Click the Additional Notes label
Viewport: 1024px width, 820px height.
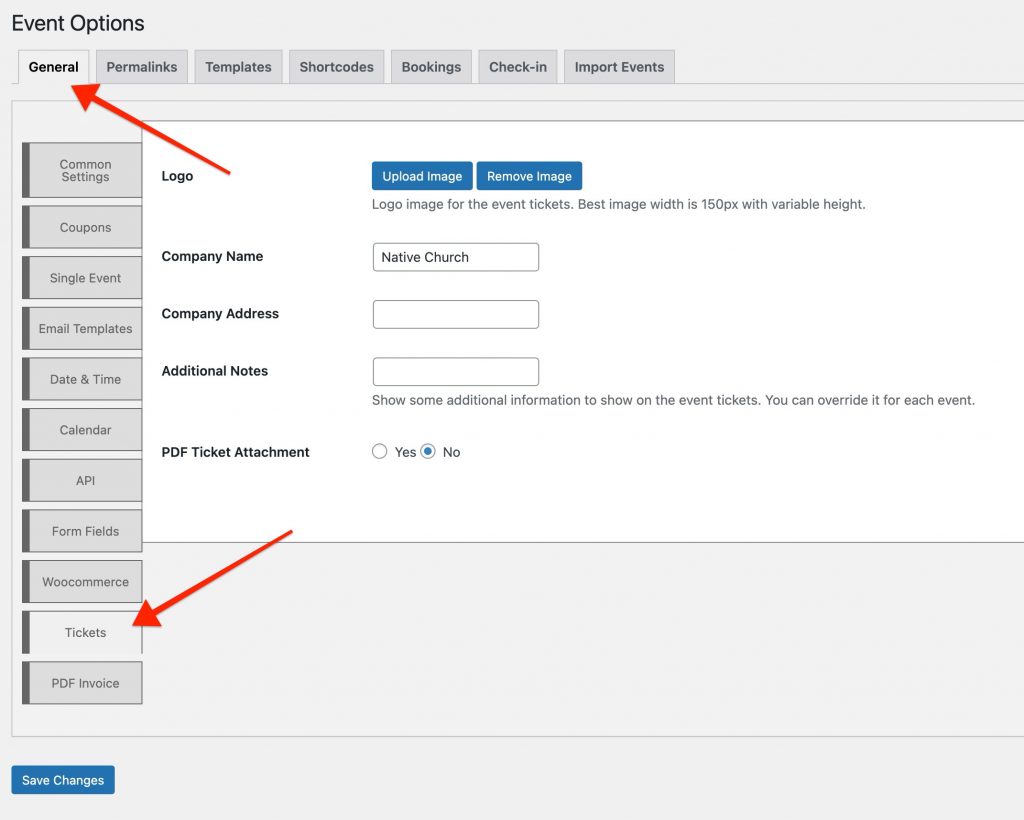coord(215,371)
